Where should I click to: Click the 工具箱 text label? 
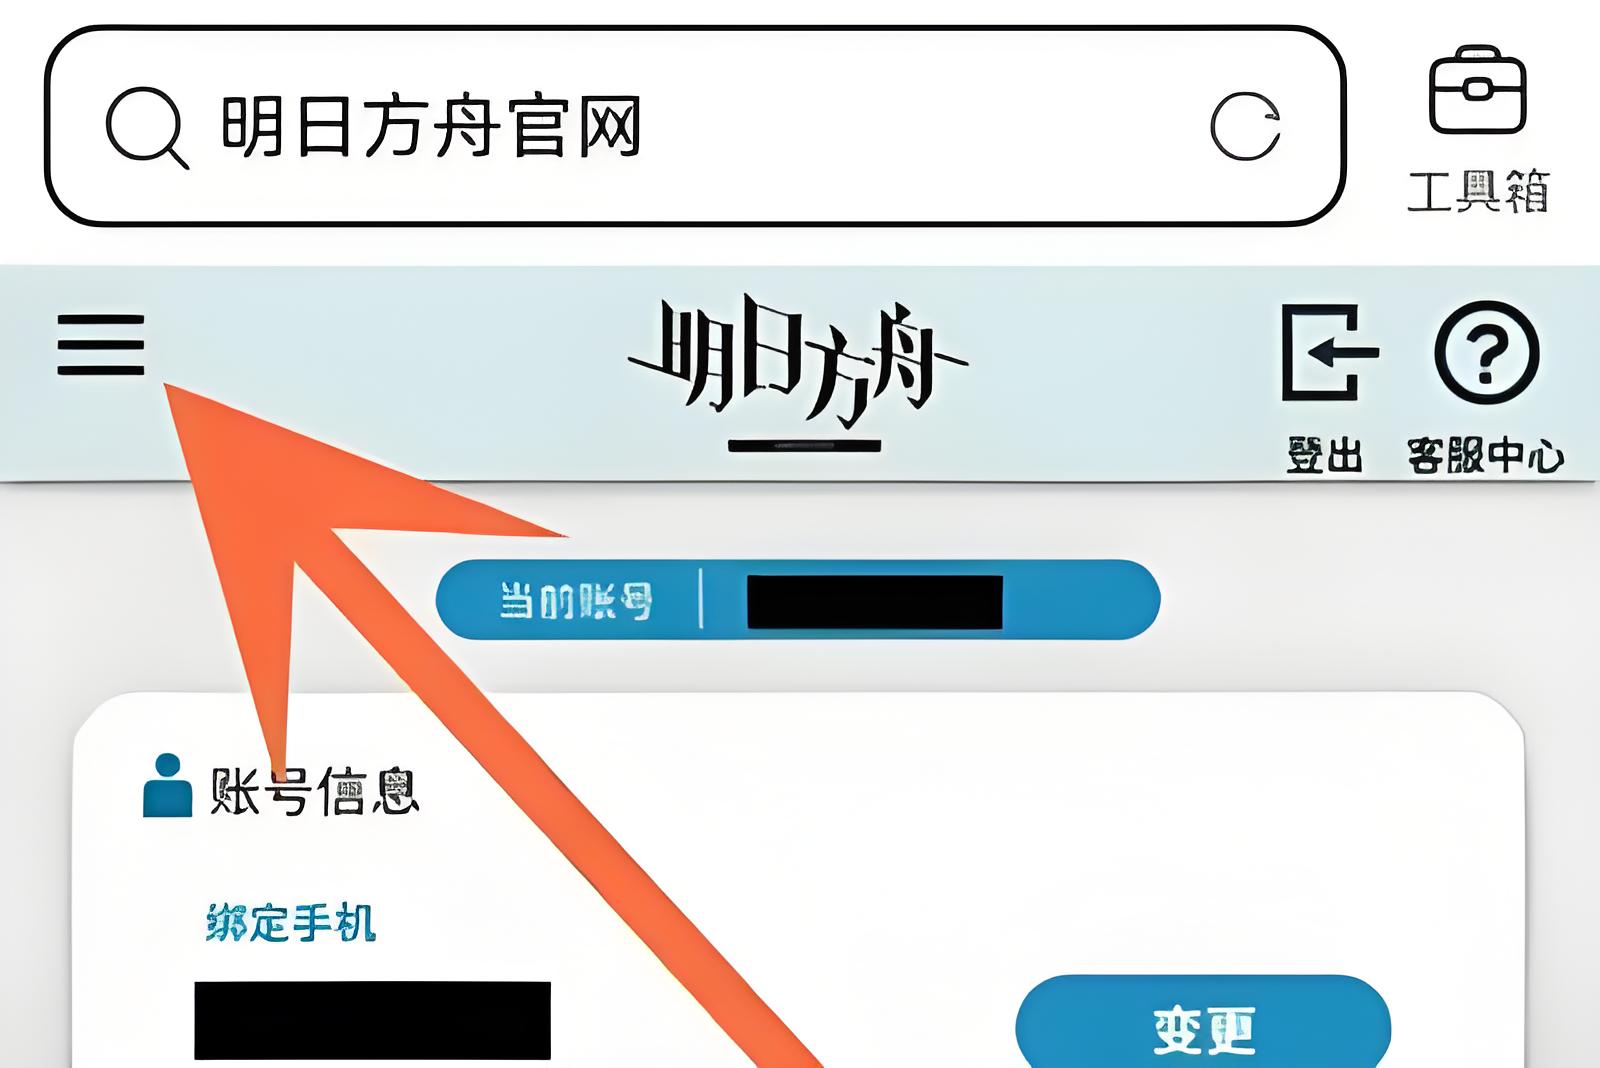coord(1478,191)
